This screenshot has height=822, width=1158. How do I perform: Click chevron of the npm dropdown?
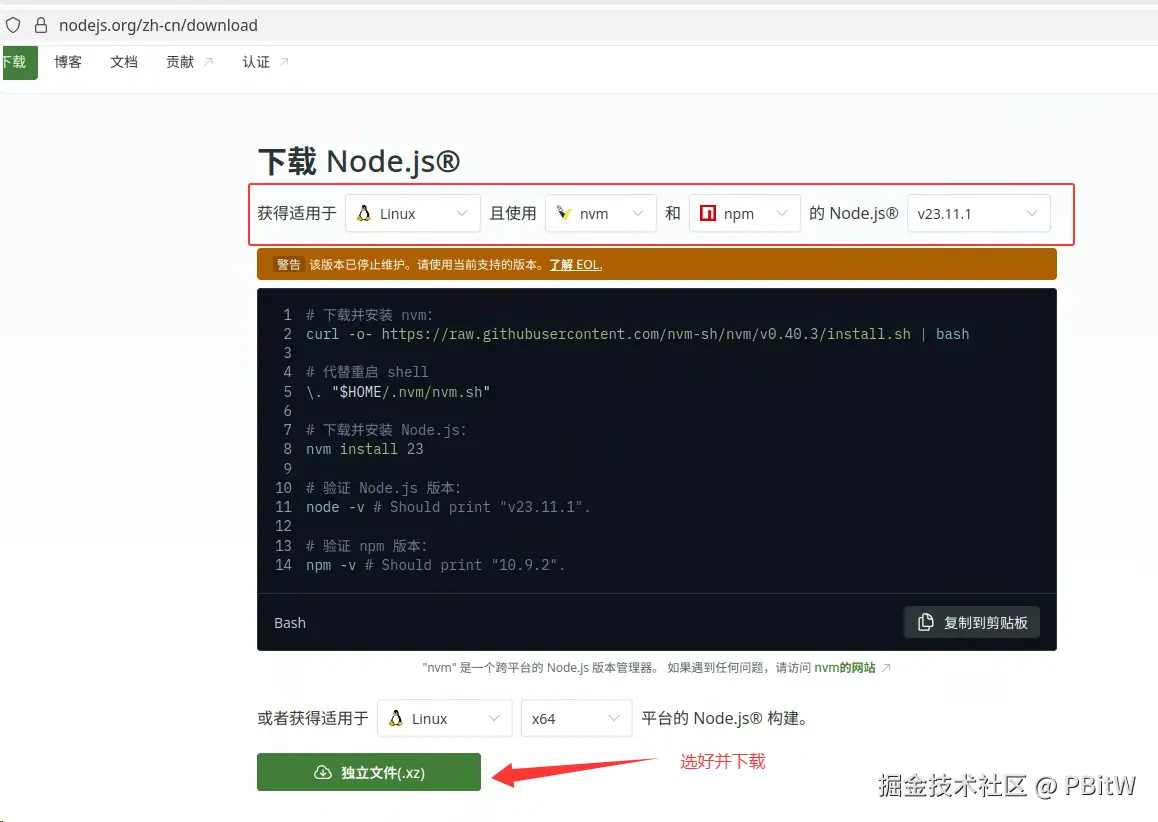(782, 213)
